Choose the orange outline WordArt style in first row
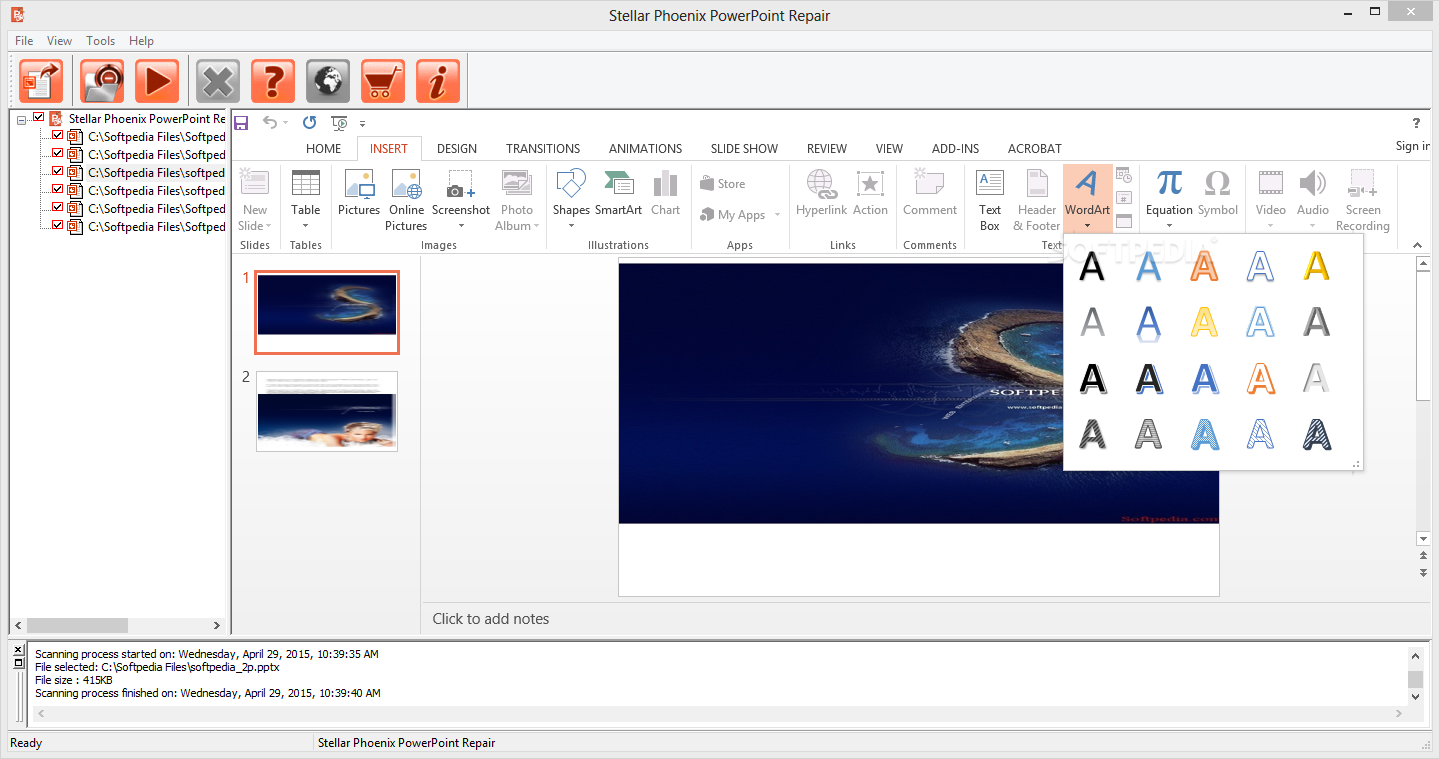The height and width of the screenshot is (759, 1440). [x=1204, y=267]
